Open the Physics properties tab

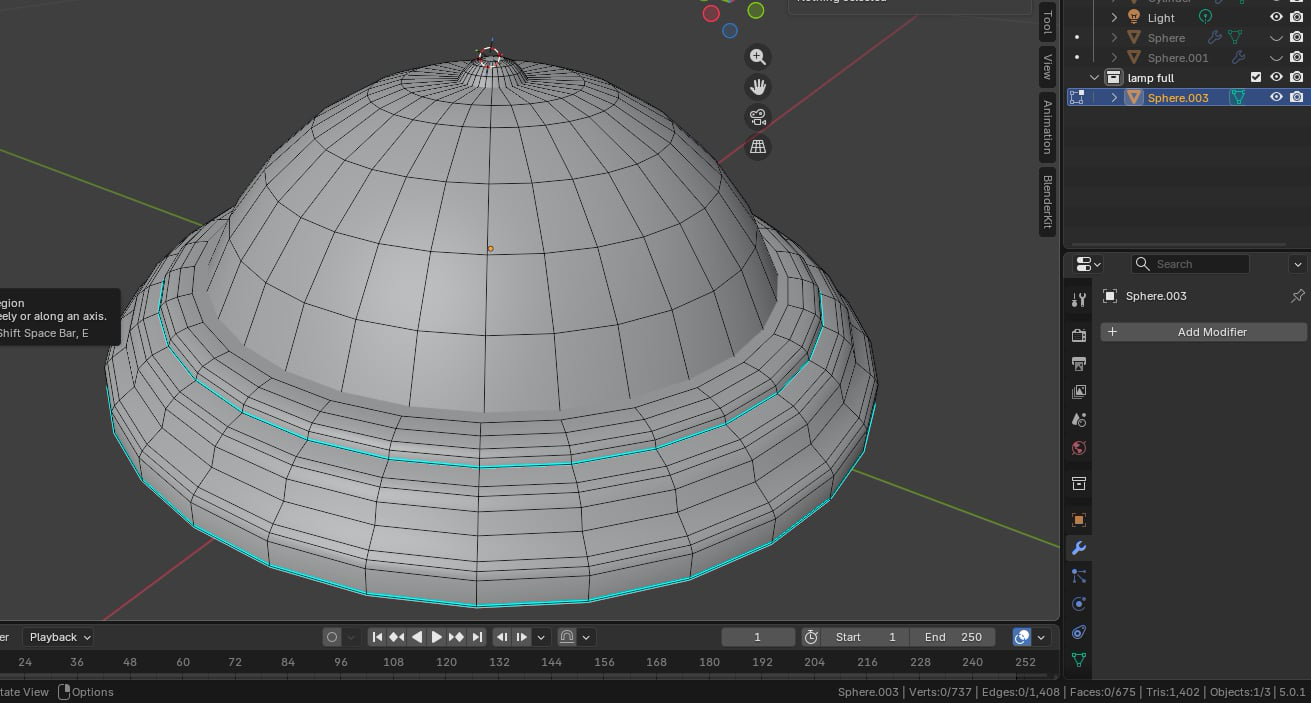(1078, 603)
